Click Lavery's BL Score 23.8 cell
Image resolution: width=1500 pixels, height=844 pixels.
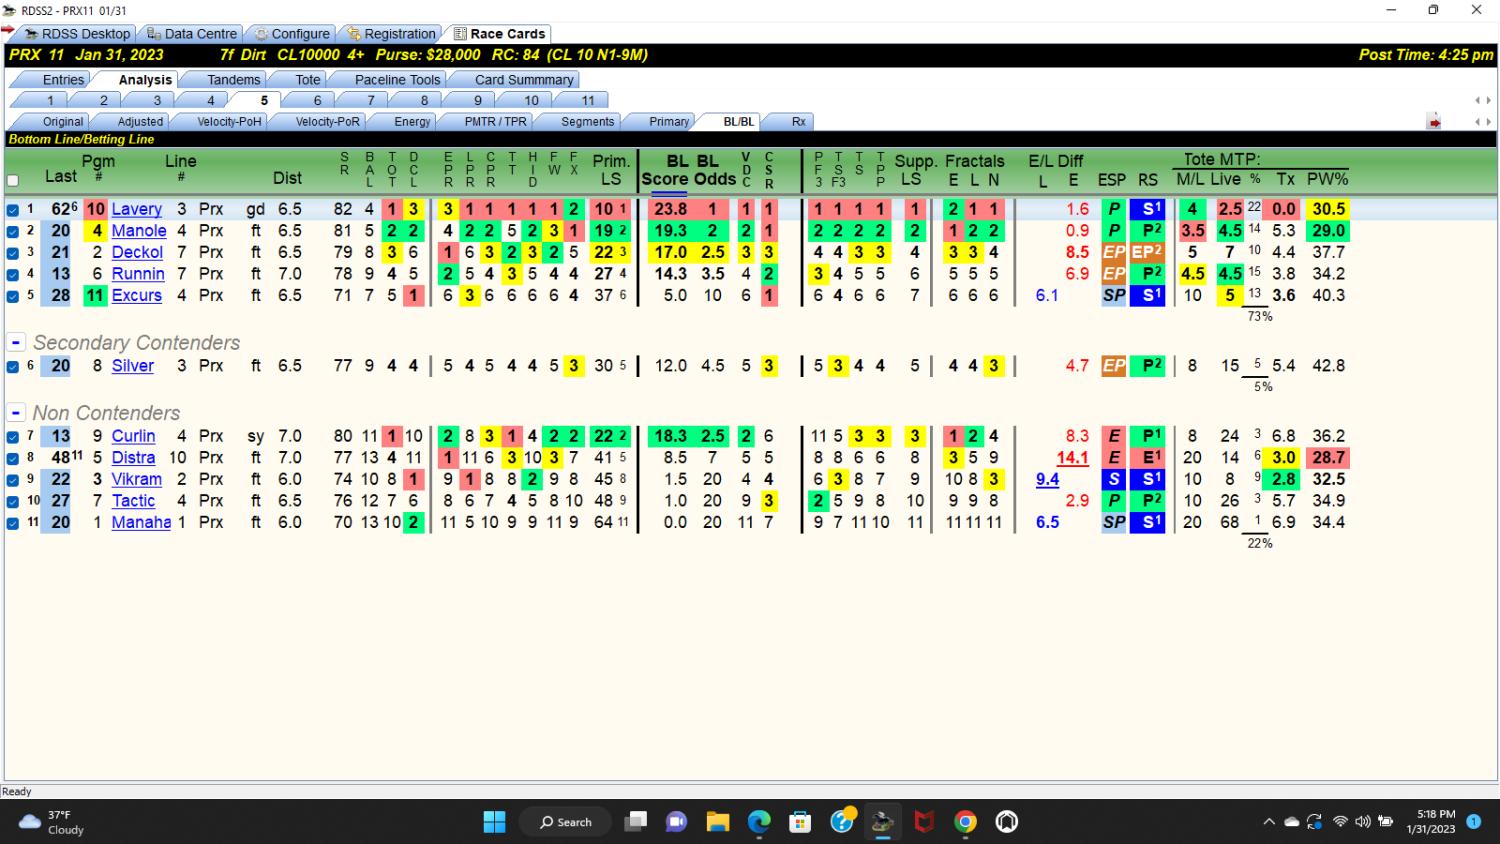669,209
